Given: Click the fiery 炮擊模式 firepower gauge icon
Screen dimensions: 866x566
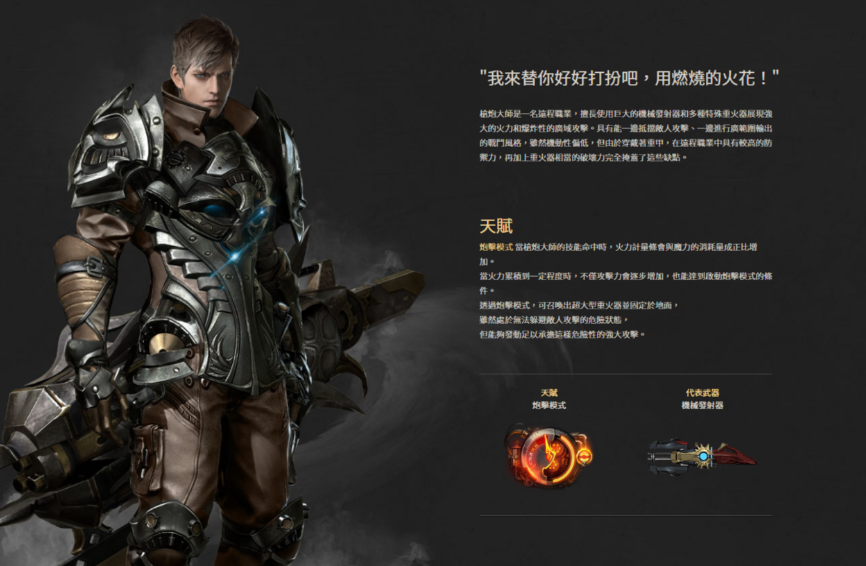Looking at the screenshot, I should click(548, 454).
